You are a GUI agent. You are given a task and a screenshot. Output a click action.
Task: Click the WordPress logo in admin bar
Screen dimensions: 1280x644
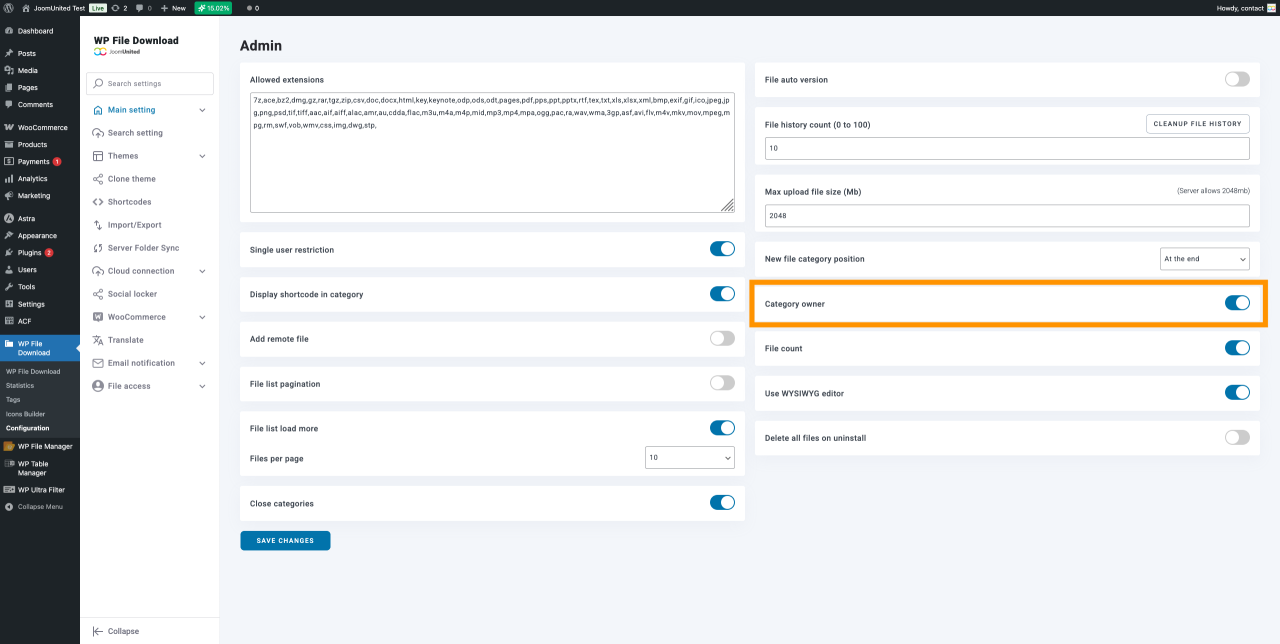[9, 7]
